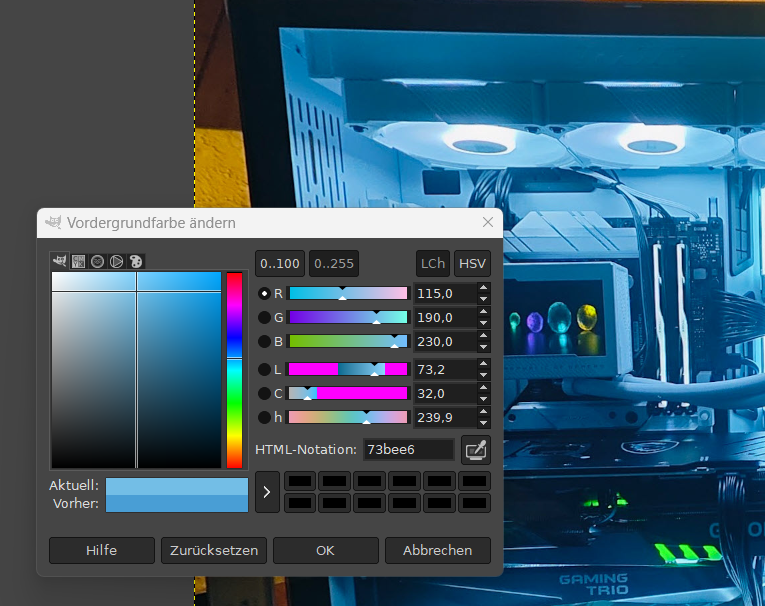Screen dimensions: 765x606
Task: Decrease the C value with down arrow
Action: [483, 399]
